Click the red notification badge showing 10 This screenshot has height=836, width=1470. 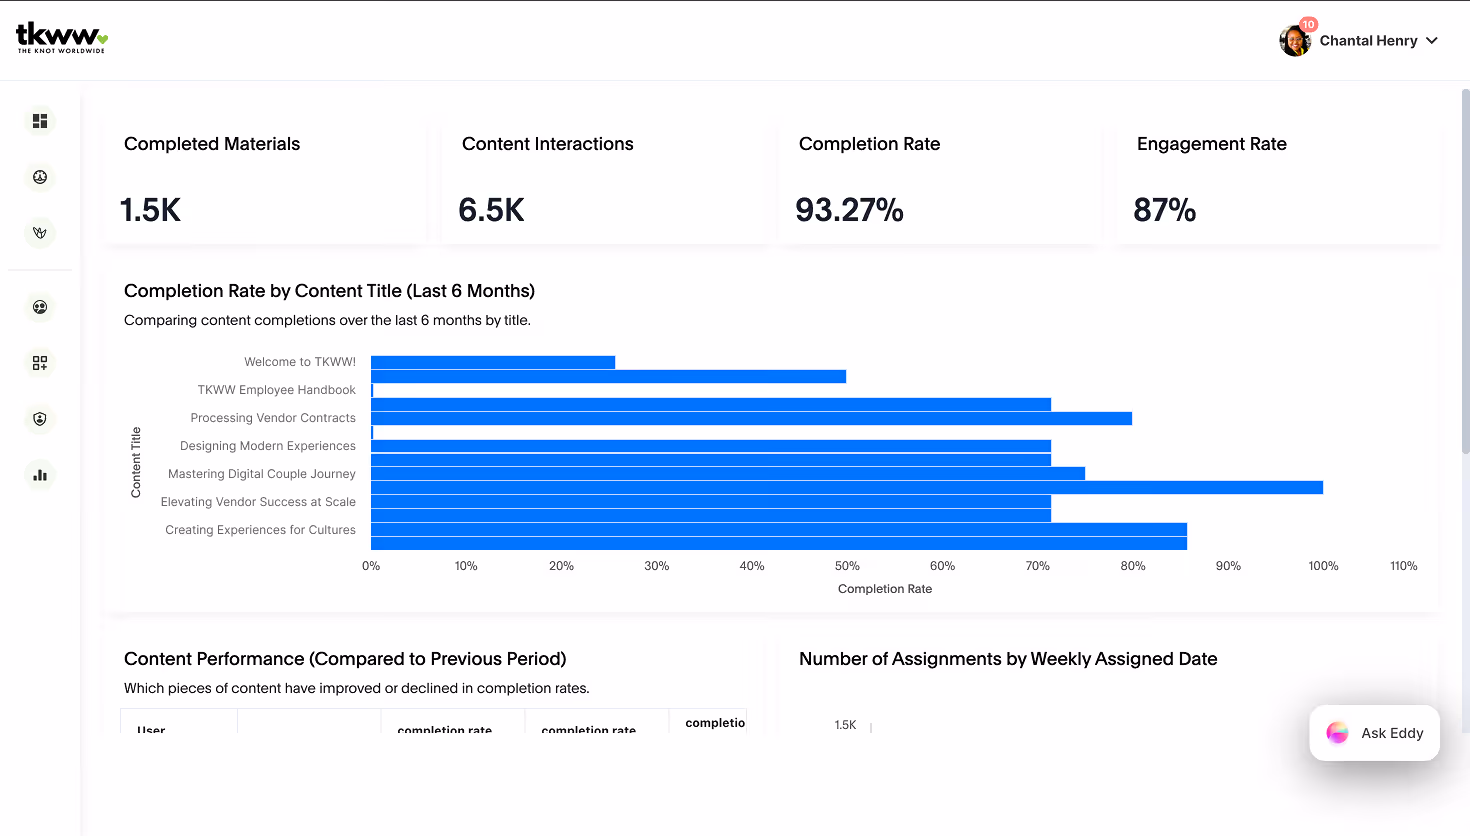(x=1306, y=23)
